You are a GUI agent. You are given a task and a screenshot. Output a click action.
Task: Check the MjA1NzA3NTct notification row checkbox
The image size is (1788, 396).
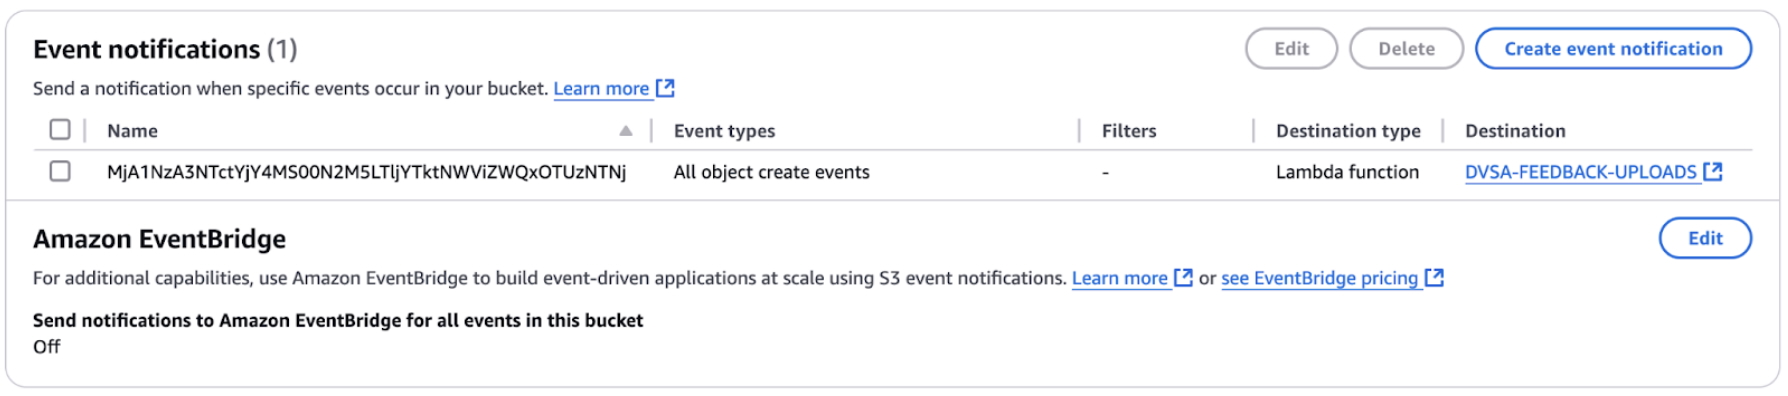pyautogui.click(x=60, y=171)
